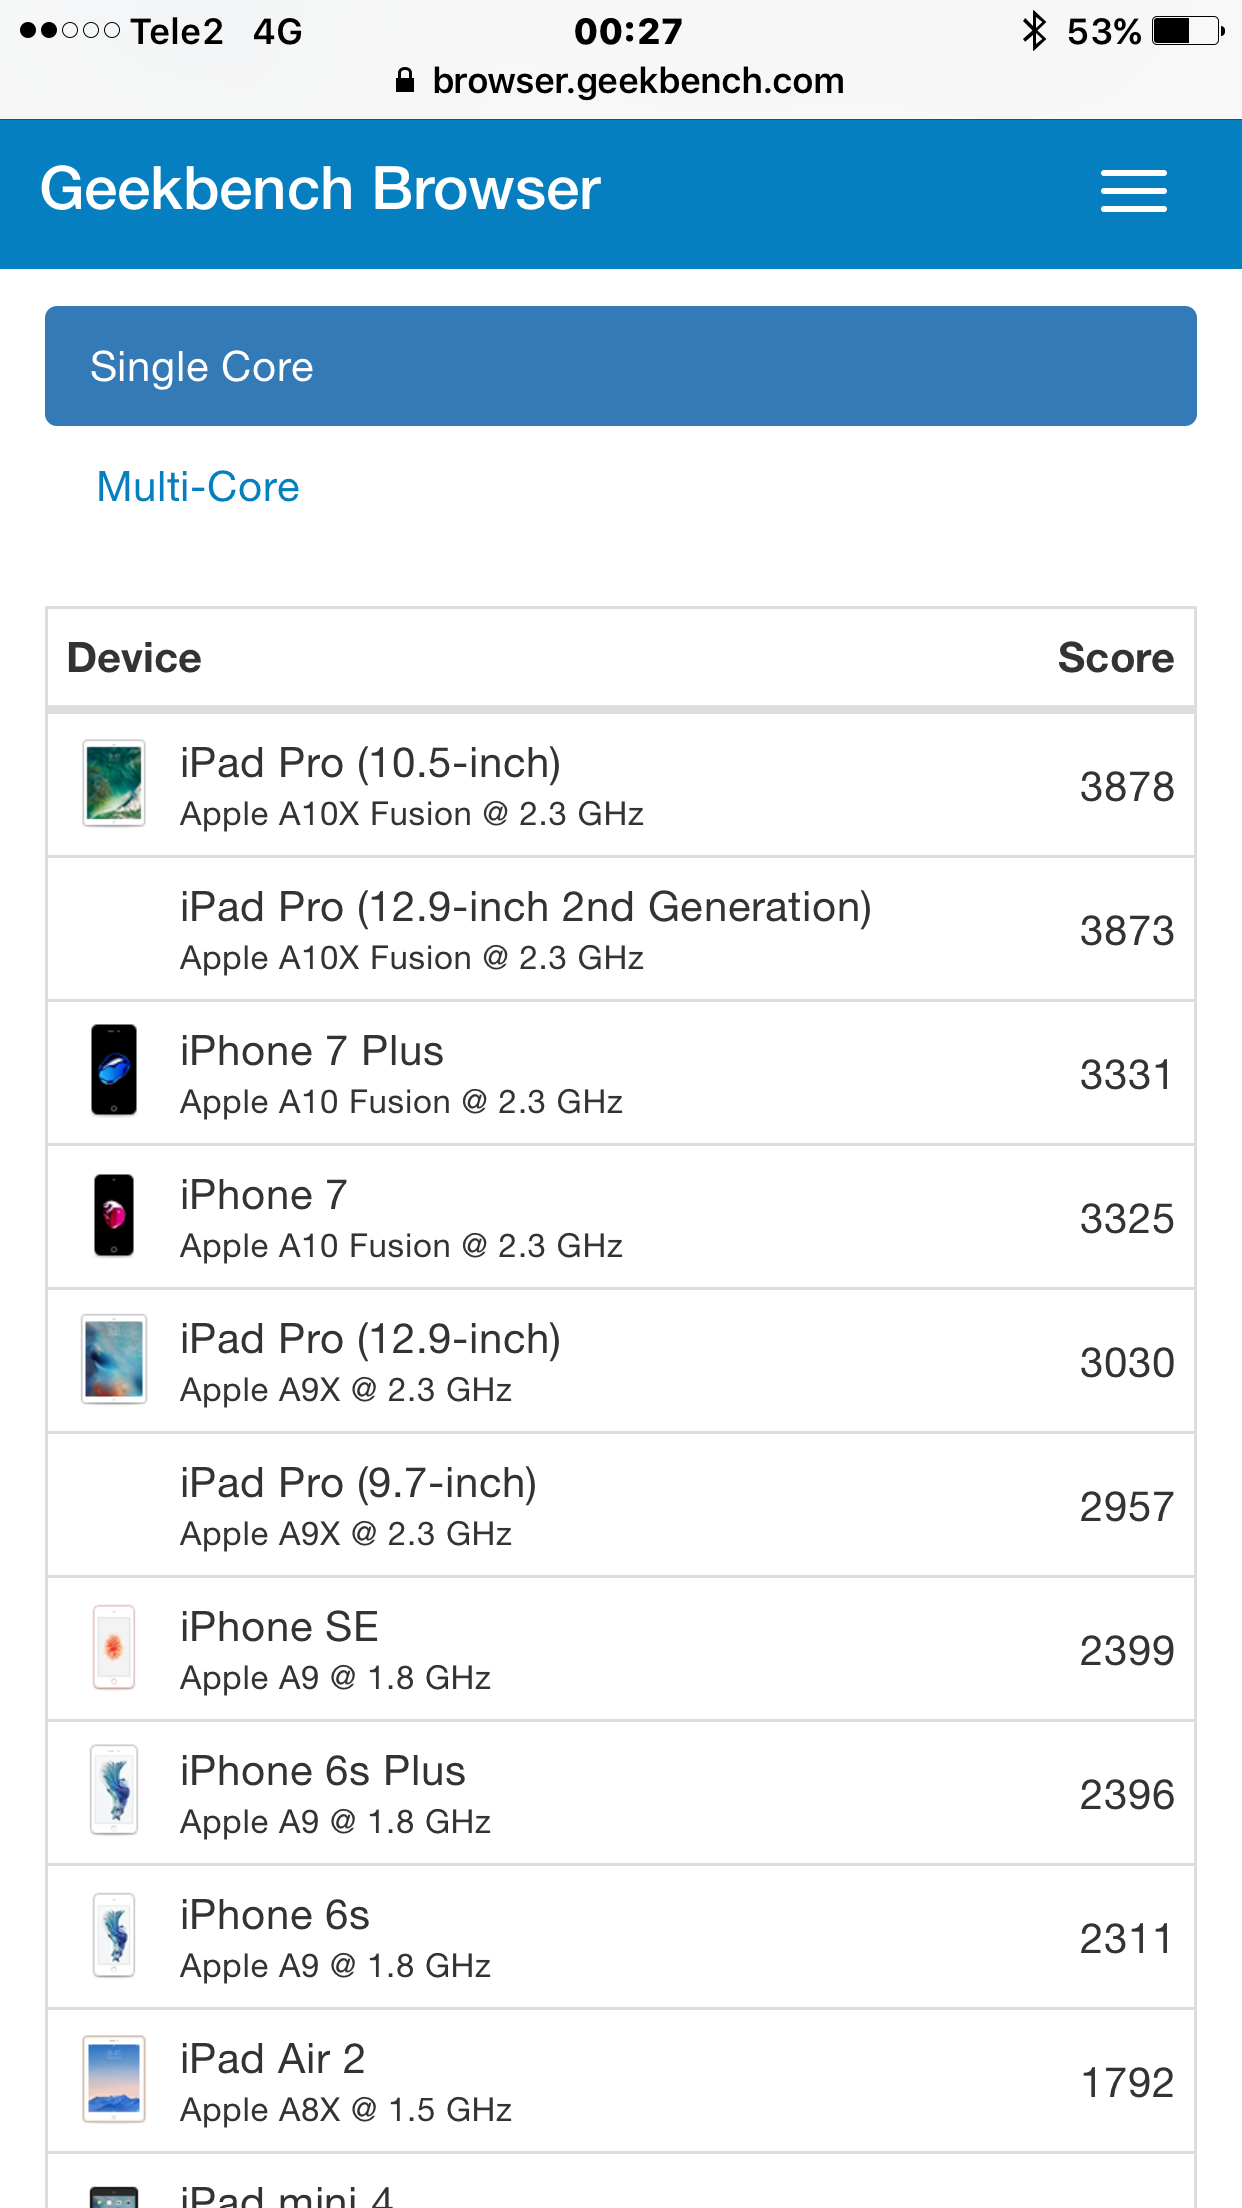The height and width of the screenshot is (2208, 1242).
Task: Tap the iPhone SE device image
Action: pyautogui.click(x=114, y=1647)
